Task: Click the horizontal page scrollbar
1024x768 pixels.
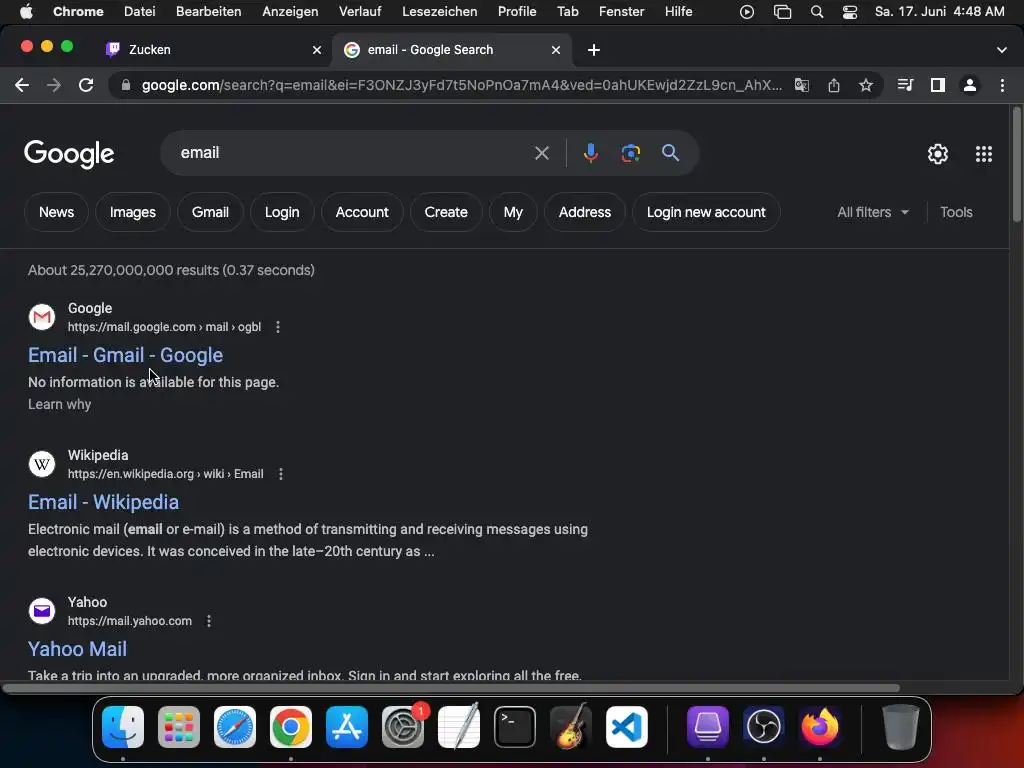Action: coord(451,688)
